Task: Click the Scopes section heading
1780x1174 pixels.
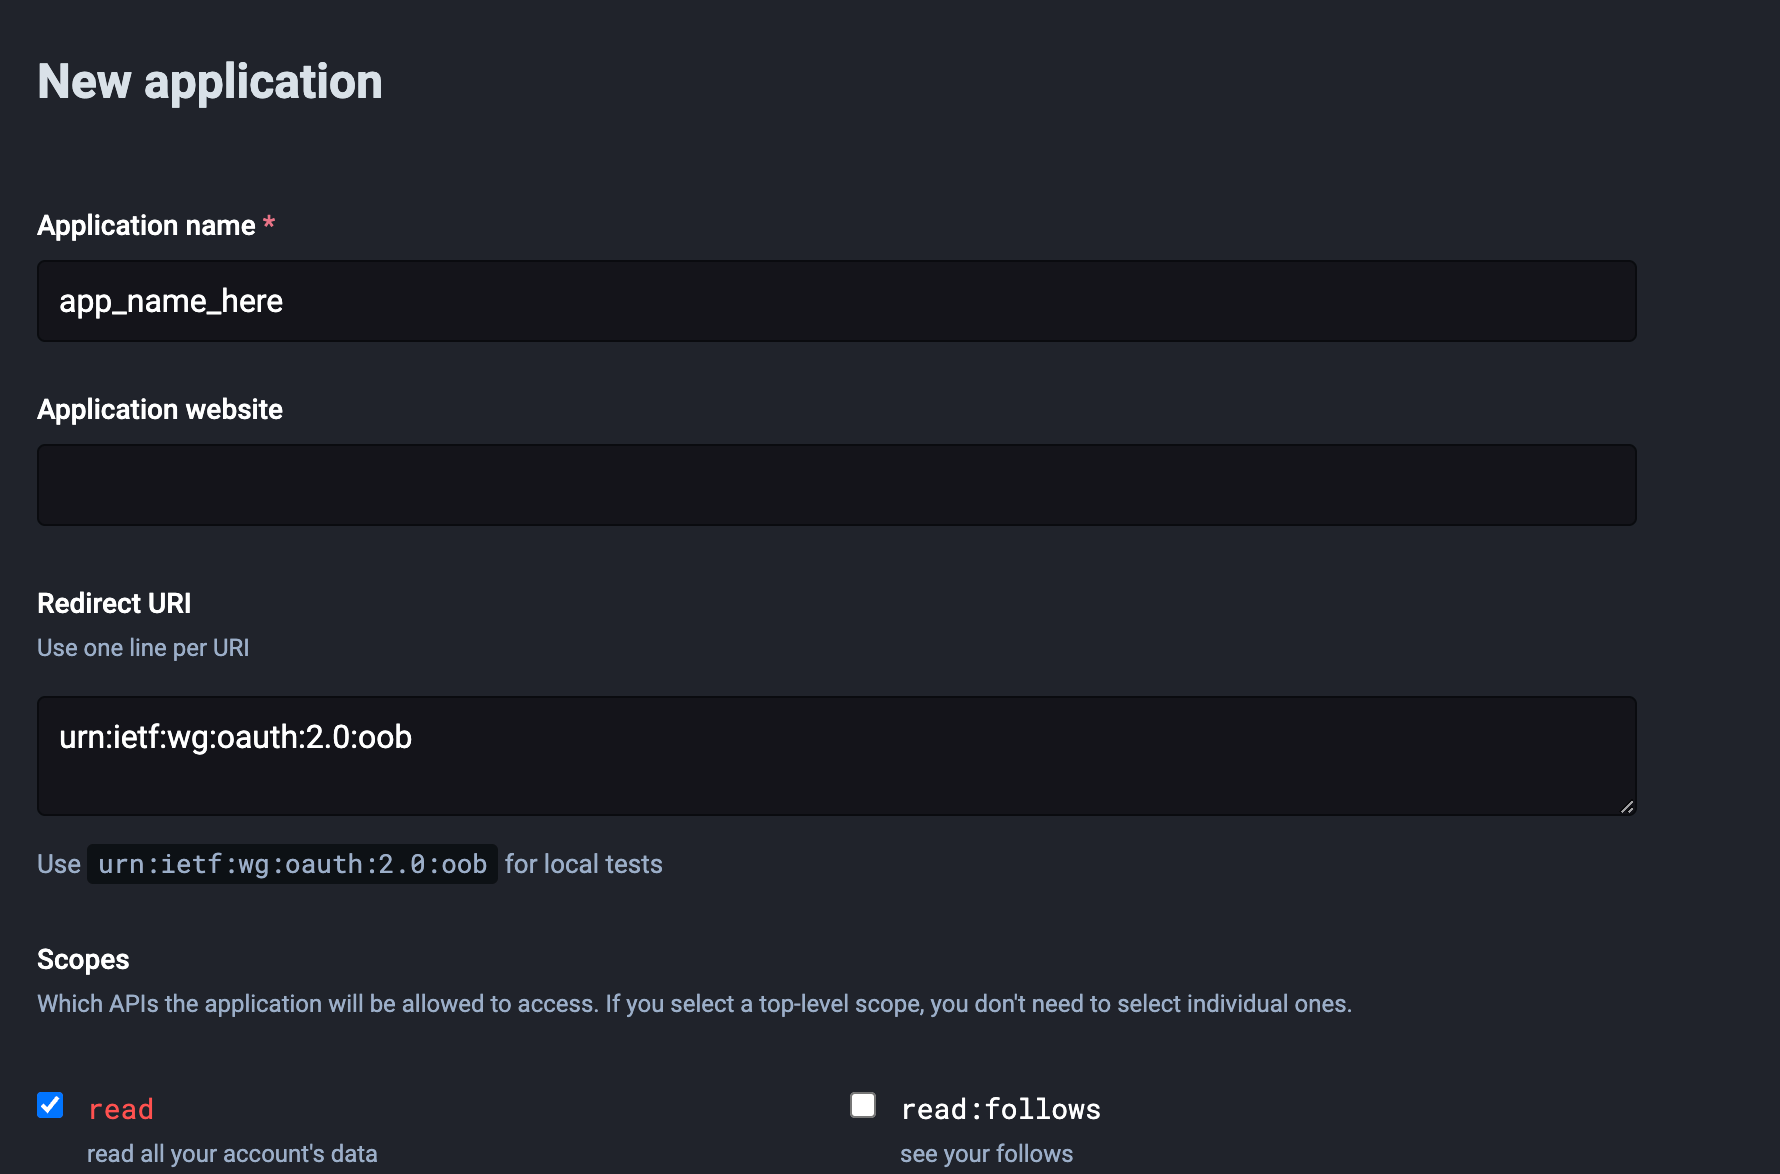Action: (83, 960)
